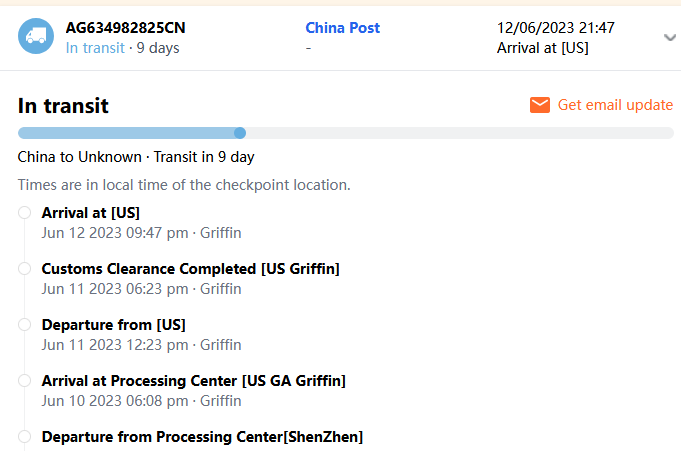Click the Customs Clearance Completed checkpoint dot
This screenshot has height=451, width=681.
pos(24,268)
